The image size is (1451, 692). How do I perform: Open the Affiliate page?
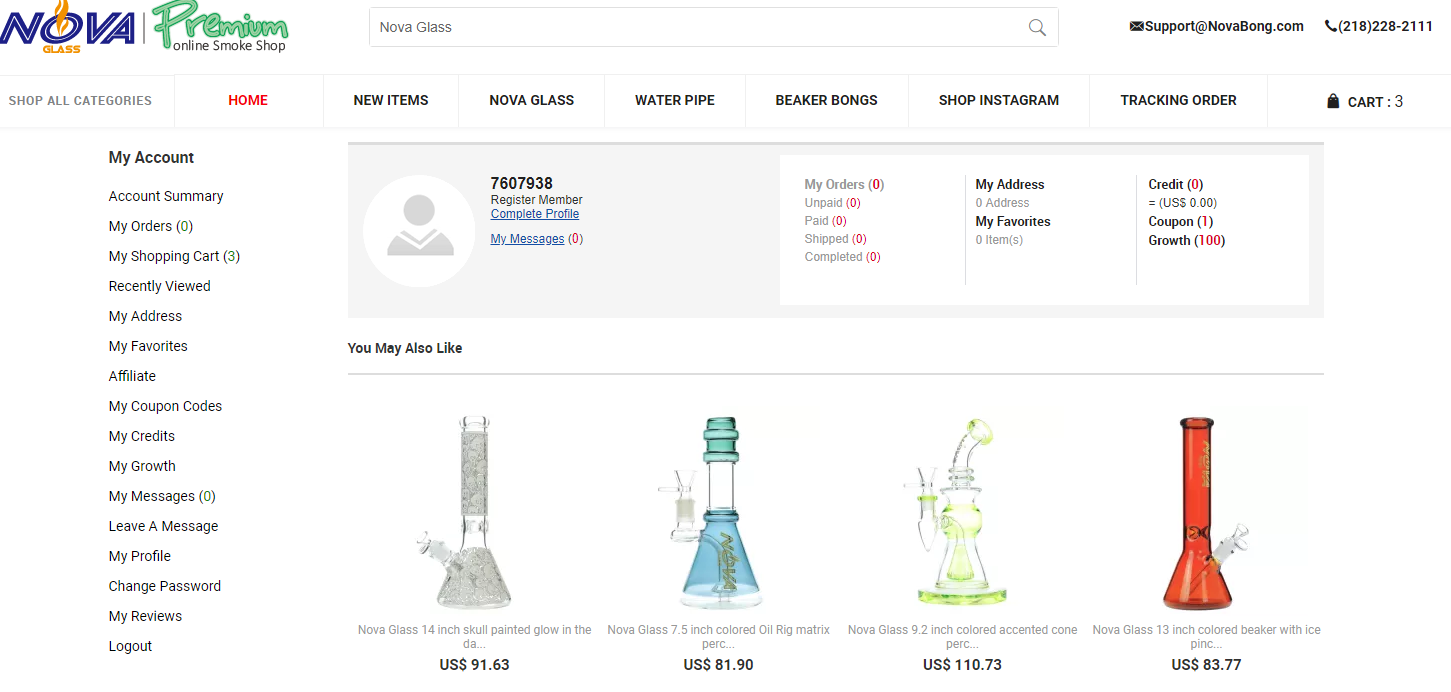[132, 376]
